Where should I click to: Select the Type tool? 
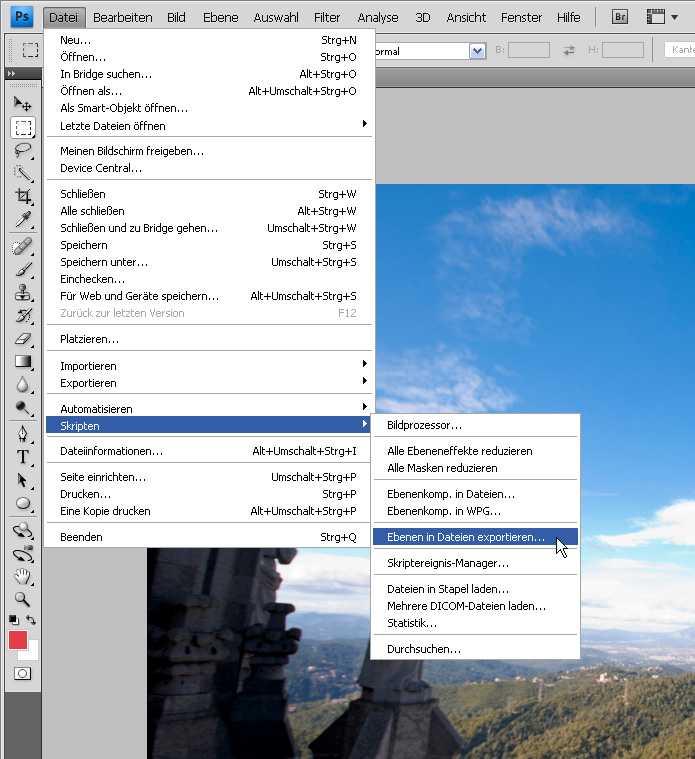pos(23,457)
